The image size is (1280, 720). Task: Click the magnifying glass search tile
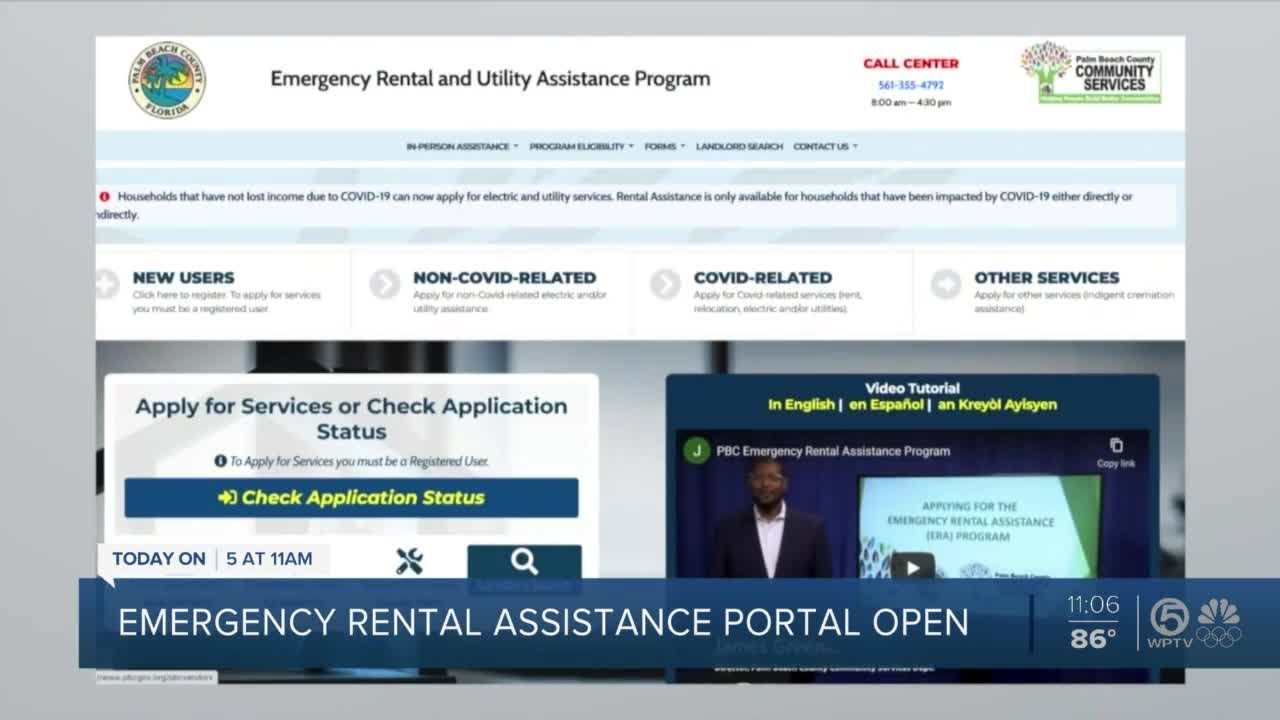point(524,562)
